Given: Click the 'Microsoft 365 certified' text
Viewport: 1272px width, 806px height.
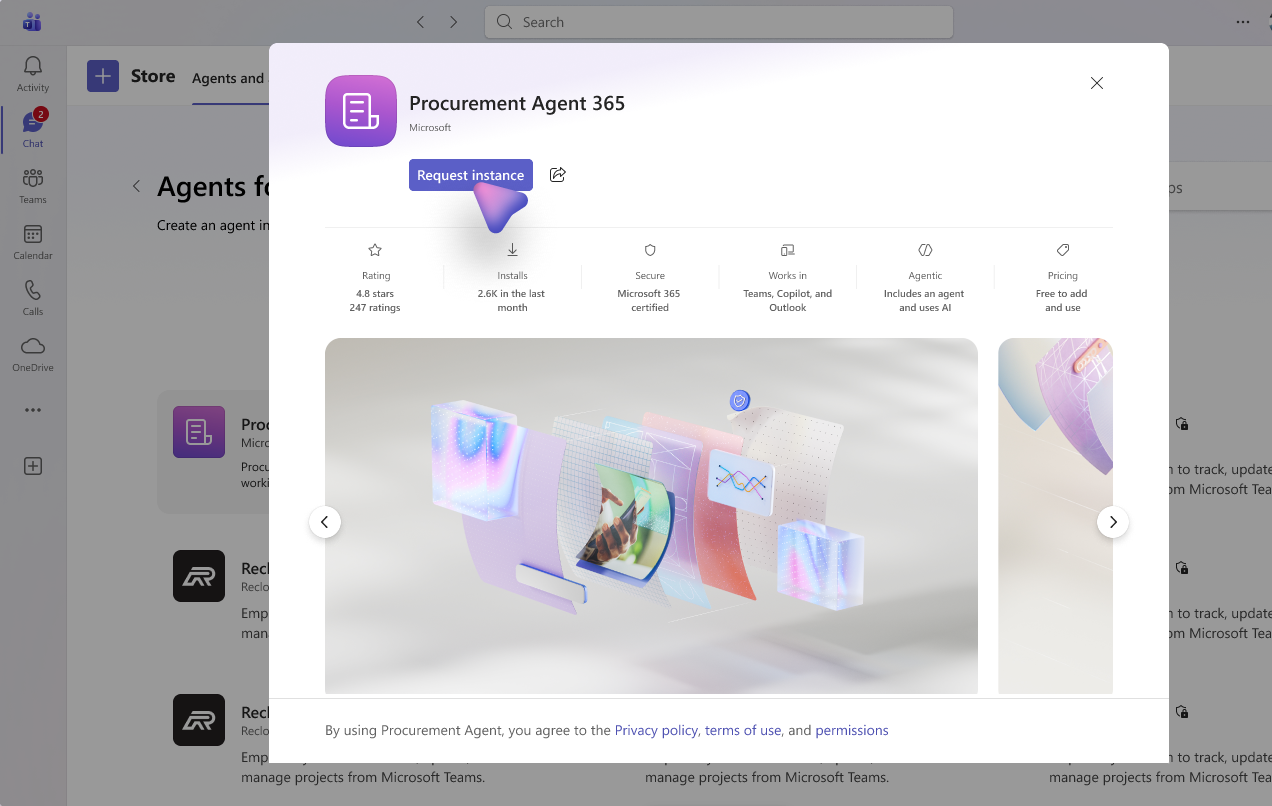Looking at the screenshot, I should 649,301.
